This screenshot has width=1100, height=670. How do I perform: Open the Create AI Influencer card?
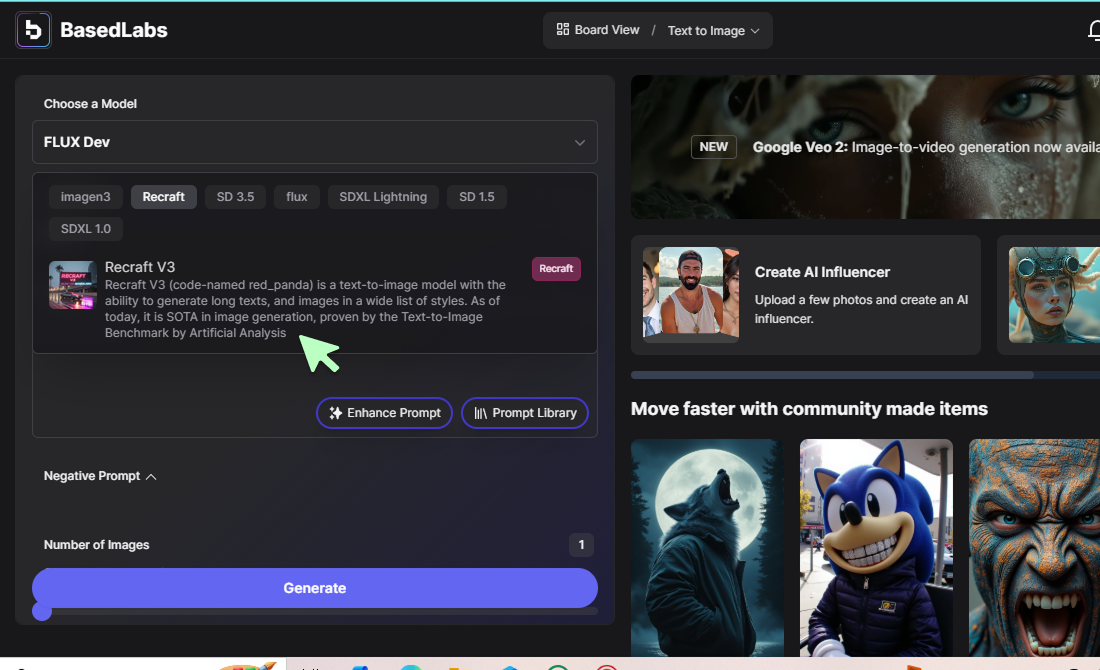tap(805, 295)
